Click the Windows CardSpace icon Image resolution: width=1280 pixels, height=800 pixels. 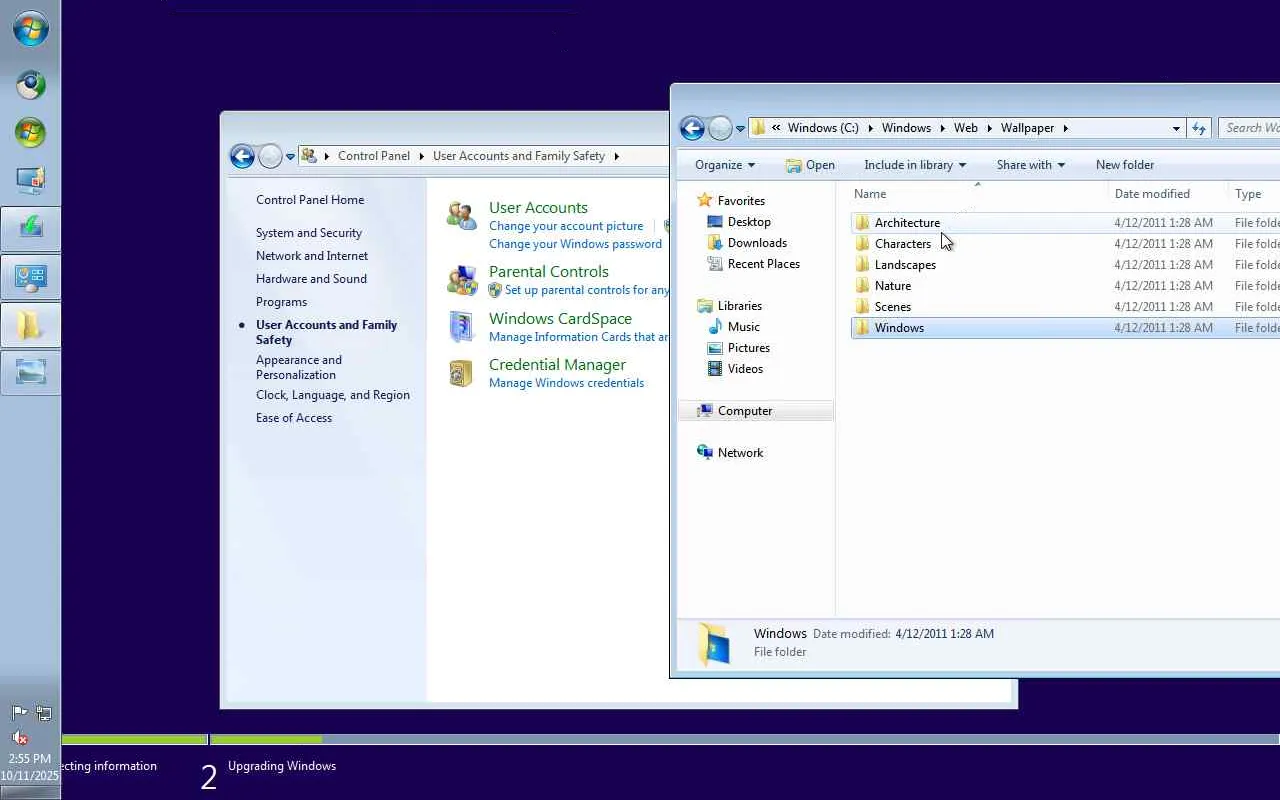pyautogui.click(x=461, y=327)
